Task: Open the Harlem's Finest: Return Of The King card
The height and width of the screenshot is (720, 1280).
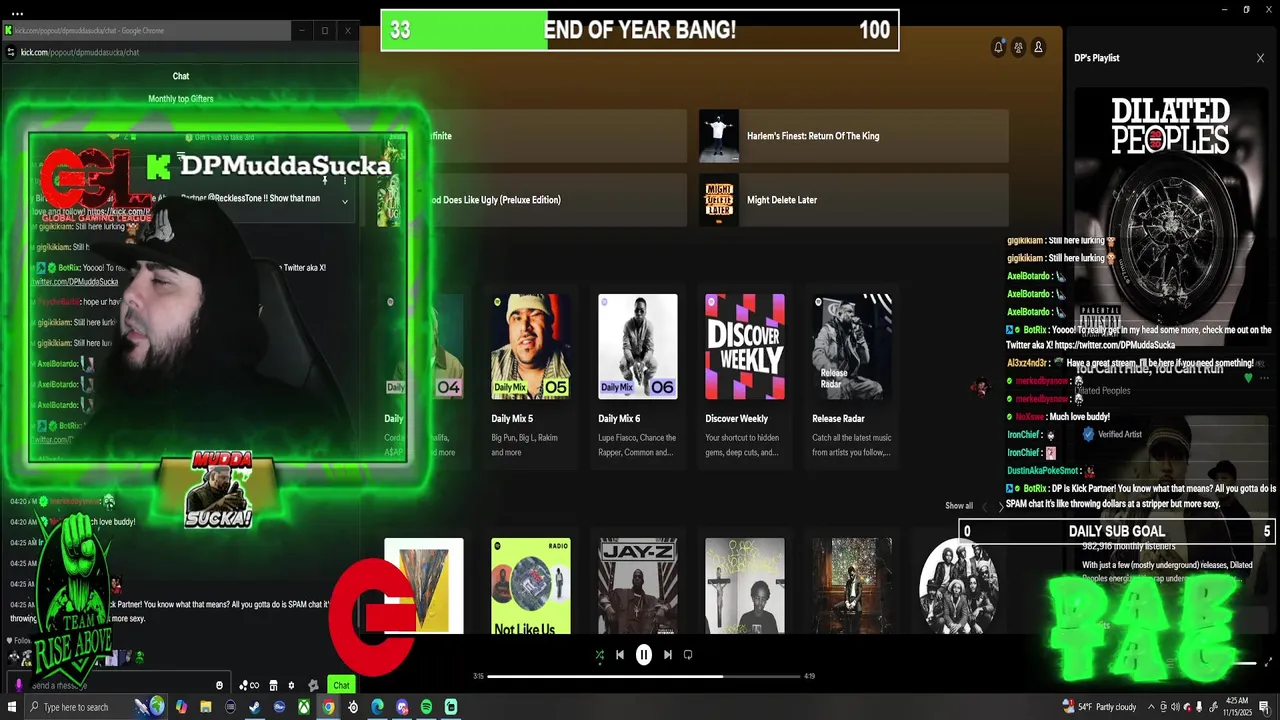Action: coord(853,136)
